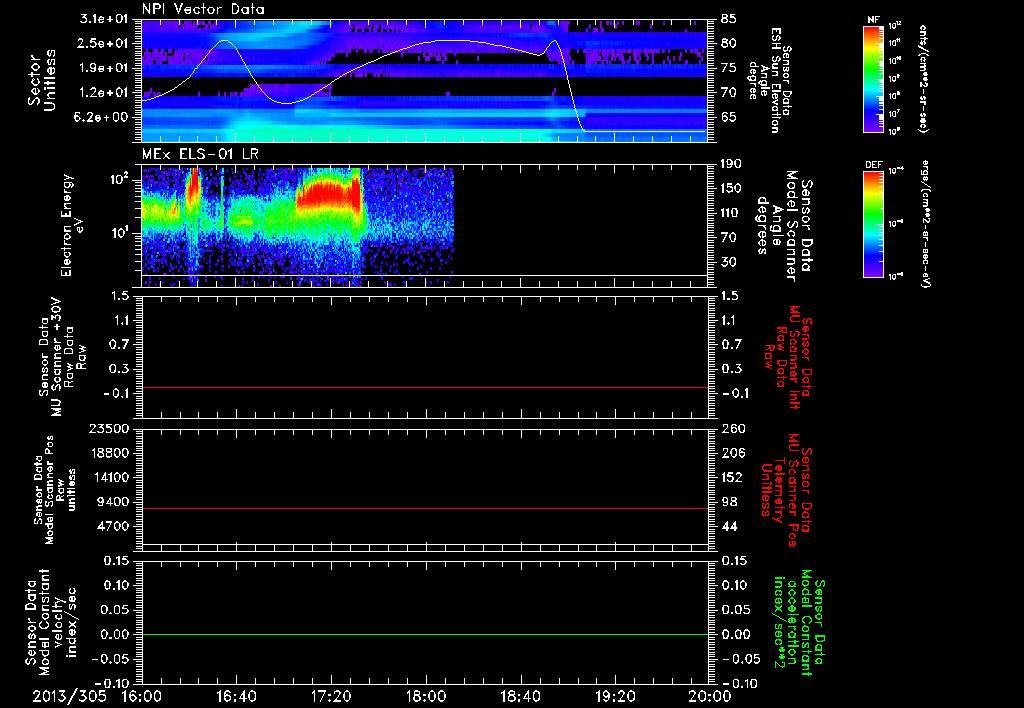Click the 80 degree sun elevation tick
1024x708 pixels.
[729, 44]
